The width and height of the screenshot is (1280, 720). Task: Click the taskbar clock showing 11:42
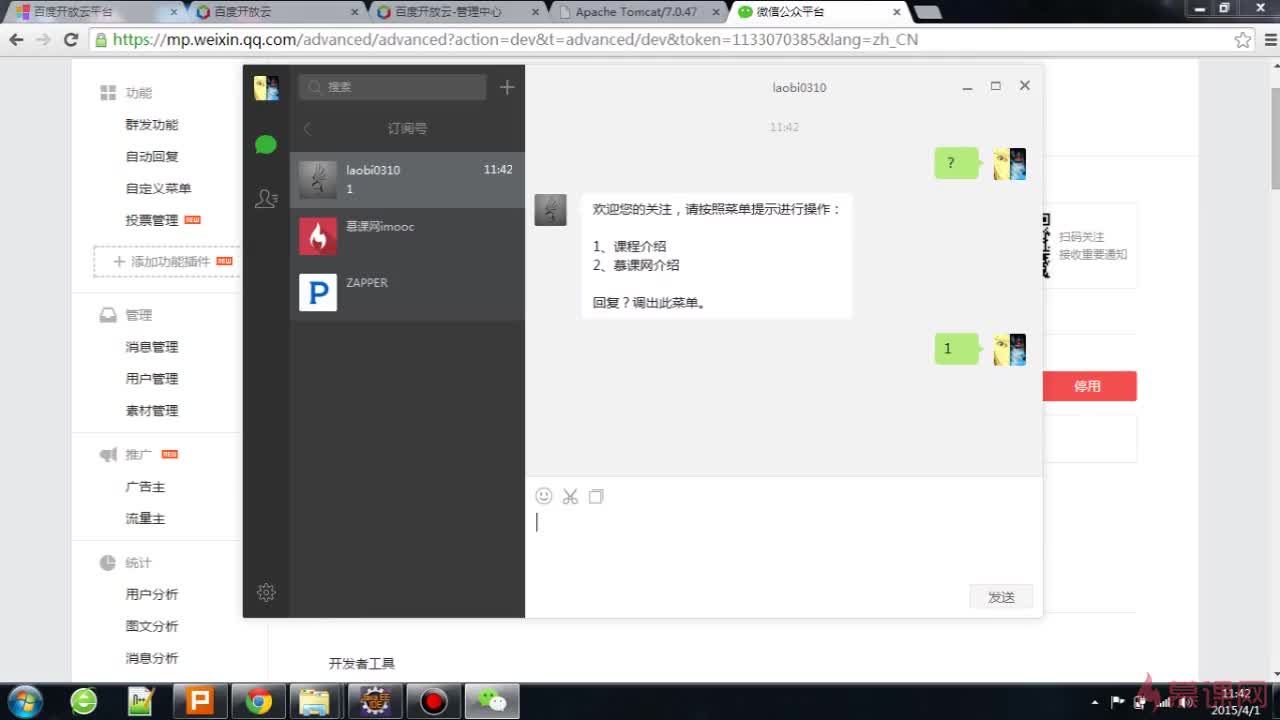tap(1236, 702)
